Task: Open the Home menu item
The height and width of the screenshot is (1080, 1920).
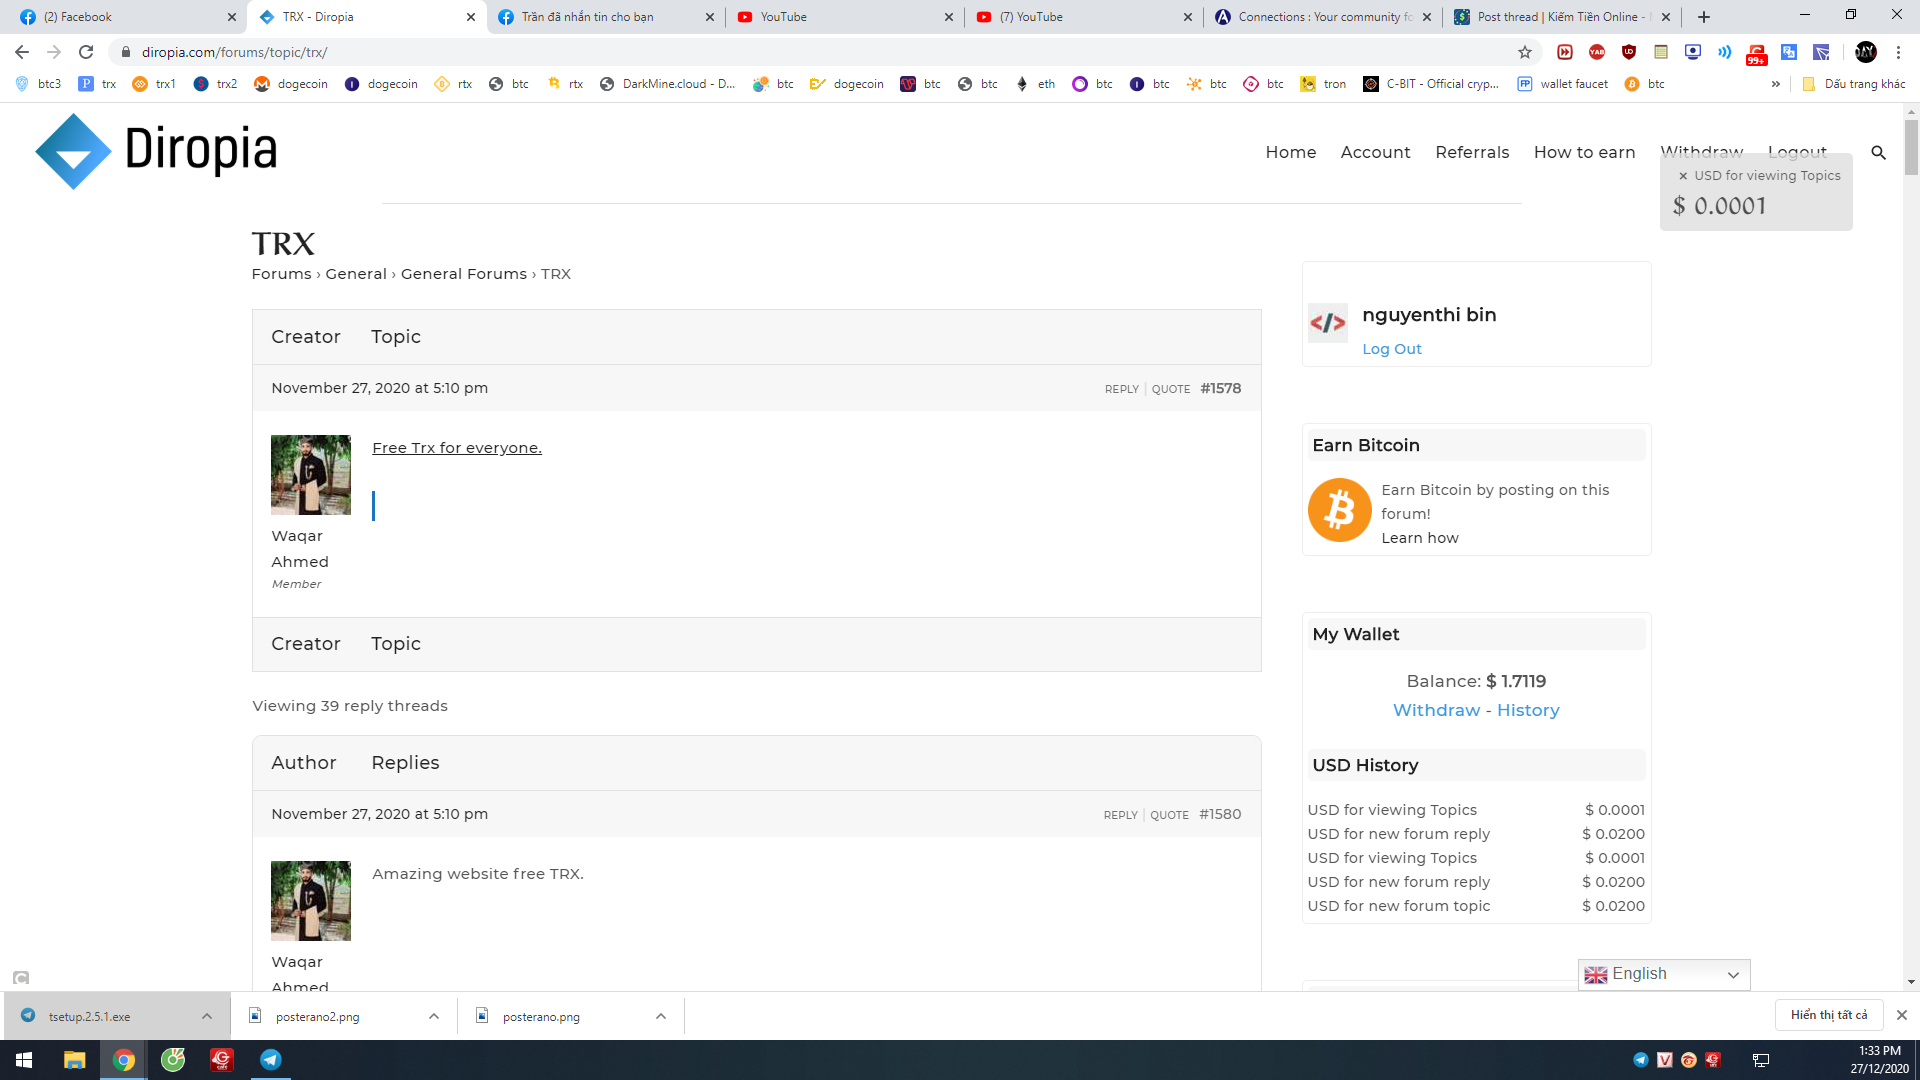Action: 1290,152
